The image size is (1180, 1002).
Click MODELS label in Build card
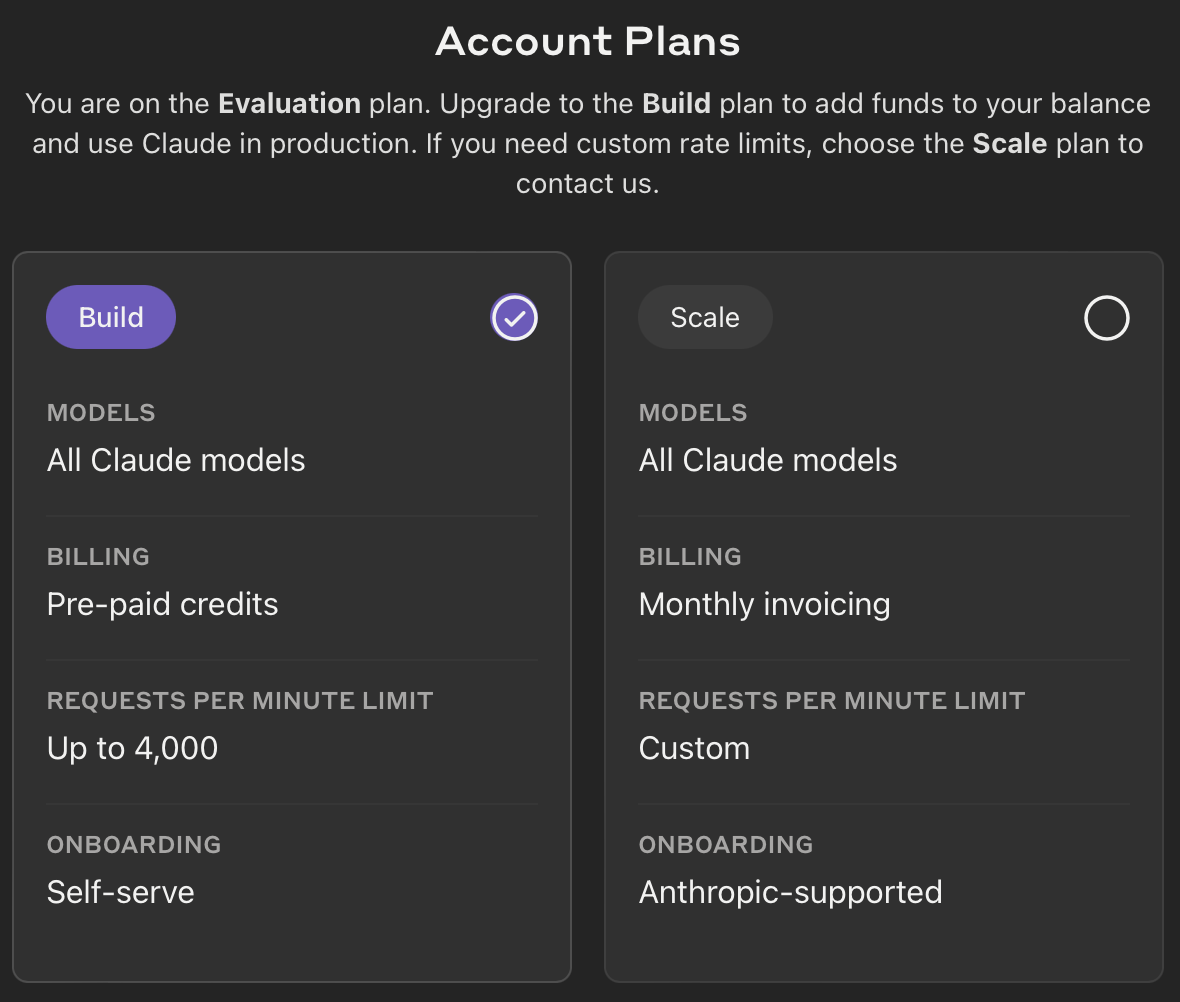(x=101, y=413)
